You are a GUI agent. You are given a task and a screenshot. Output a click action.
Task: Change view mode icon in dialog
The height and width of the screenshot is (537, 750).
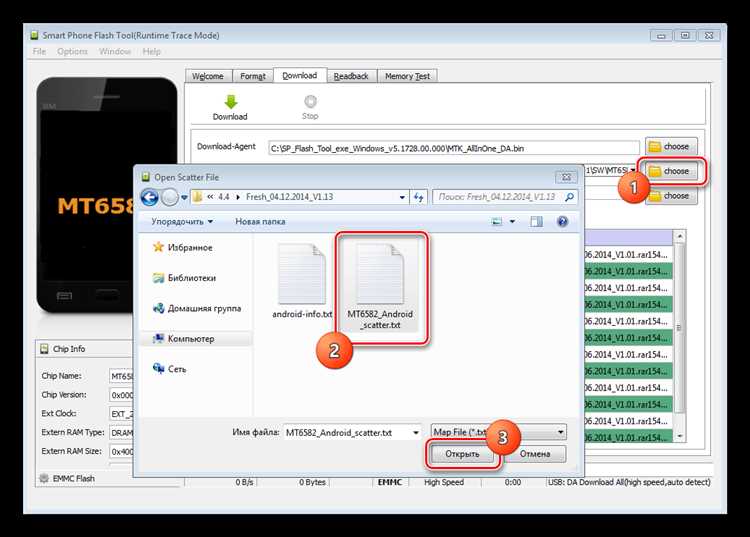click(x=497, y=221)
